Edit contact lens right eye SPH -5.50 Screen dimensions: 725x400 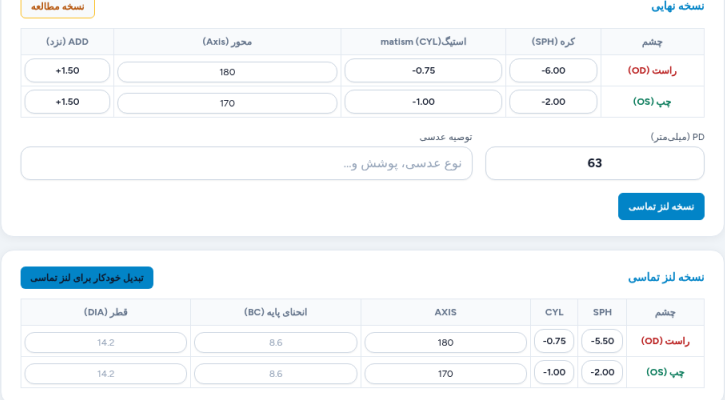[602, 341]
